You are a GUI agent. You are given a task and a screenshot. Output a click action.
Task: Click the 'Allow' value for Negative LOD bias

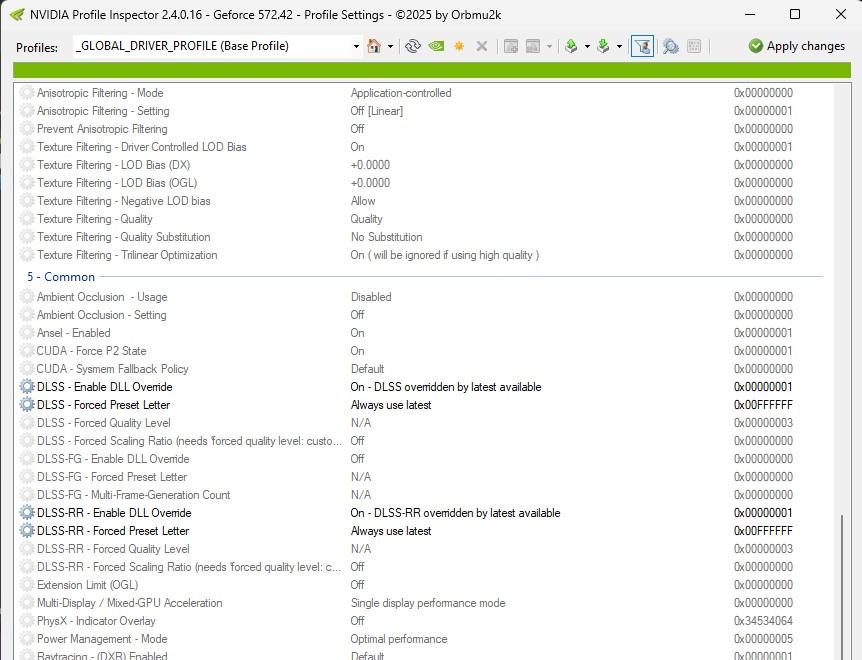pyautogui.click(x=363, y=201)
